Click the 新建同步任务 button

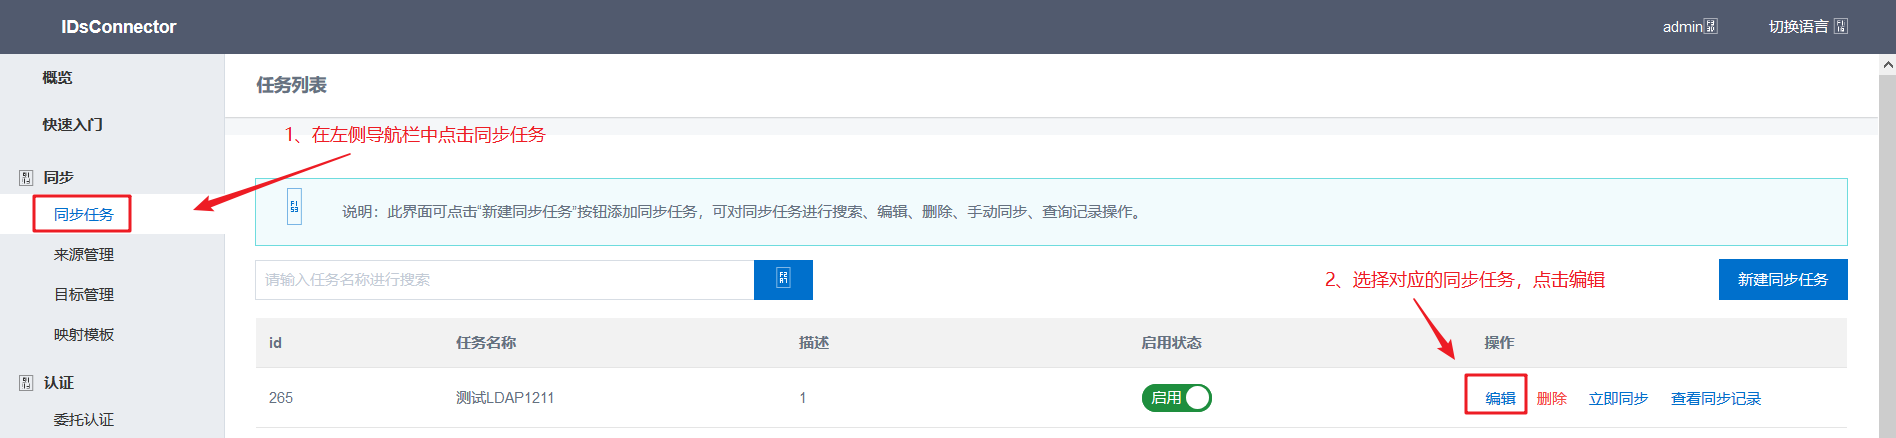coord(1783,280)
